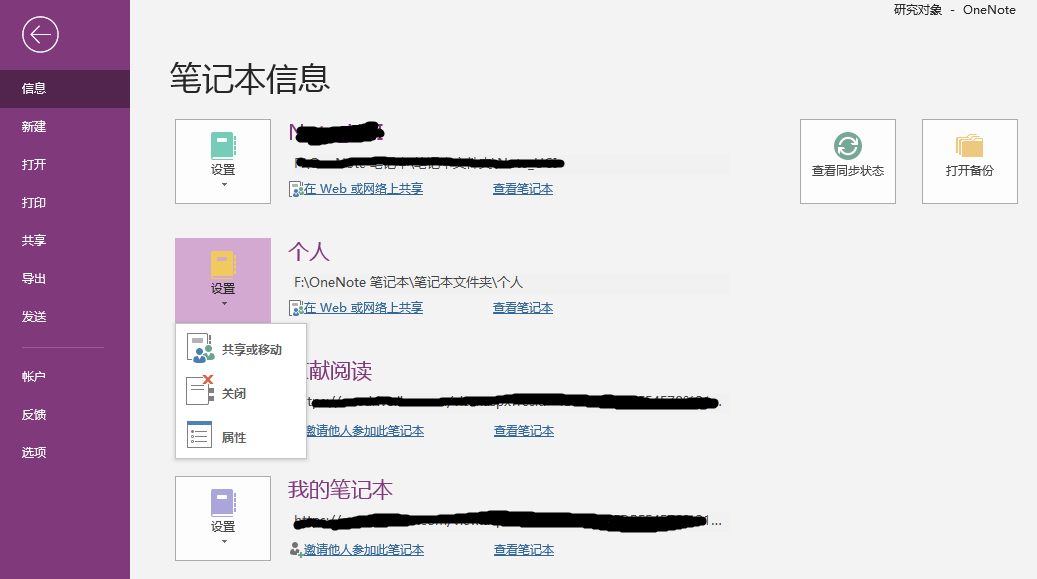Open the backup folder icon
This screenshot has width=1037, height=579.
(x=969, y=146)
